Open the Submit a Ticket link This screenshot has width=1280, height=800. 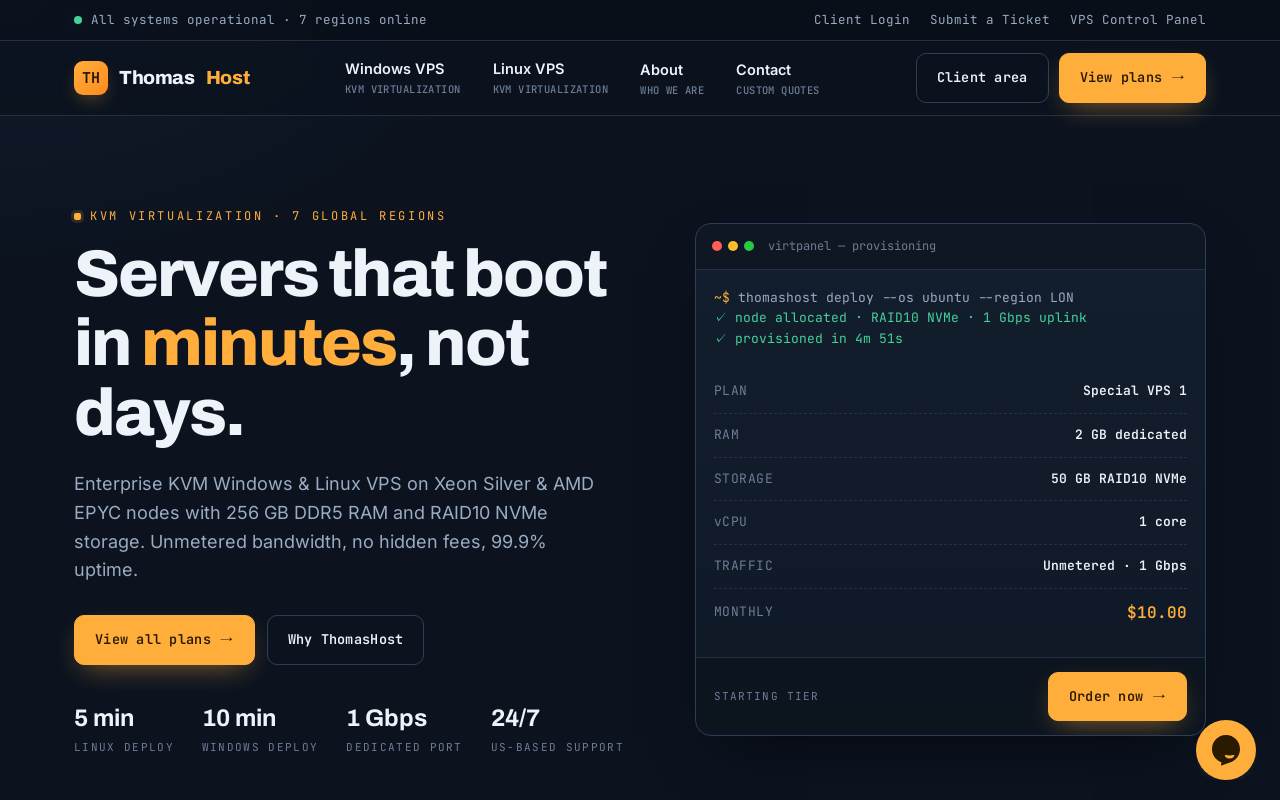click(x=990, y=20)
